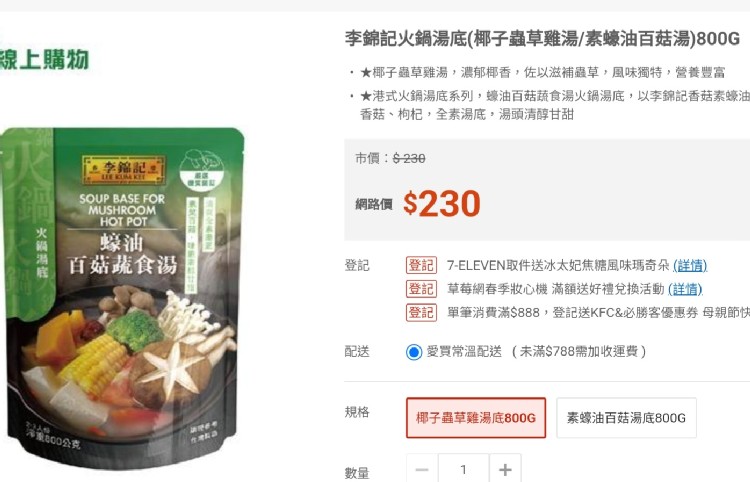This screenshot has height=482, width=750.
Task: Click the second 登記 badge for 草莓網 promotion
Action: click(x=421, y=289)
